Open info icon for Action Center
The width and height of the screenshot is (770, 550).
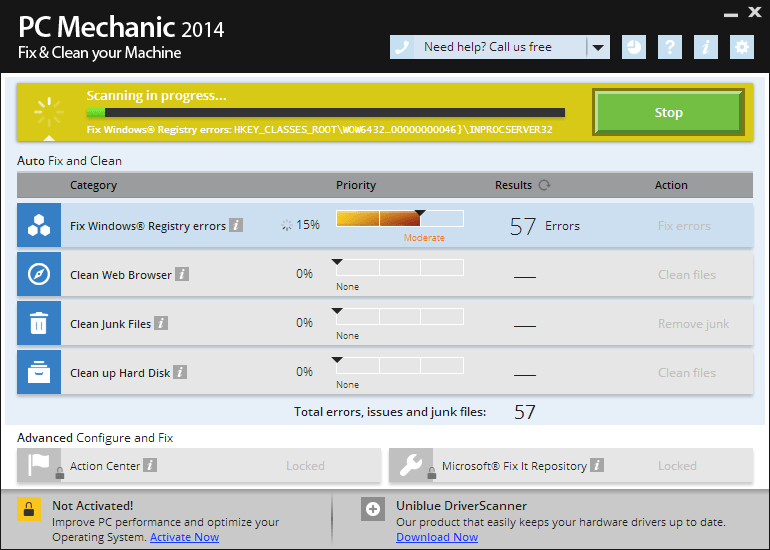[150, 465]
